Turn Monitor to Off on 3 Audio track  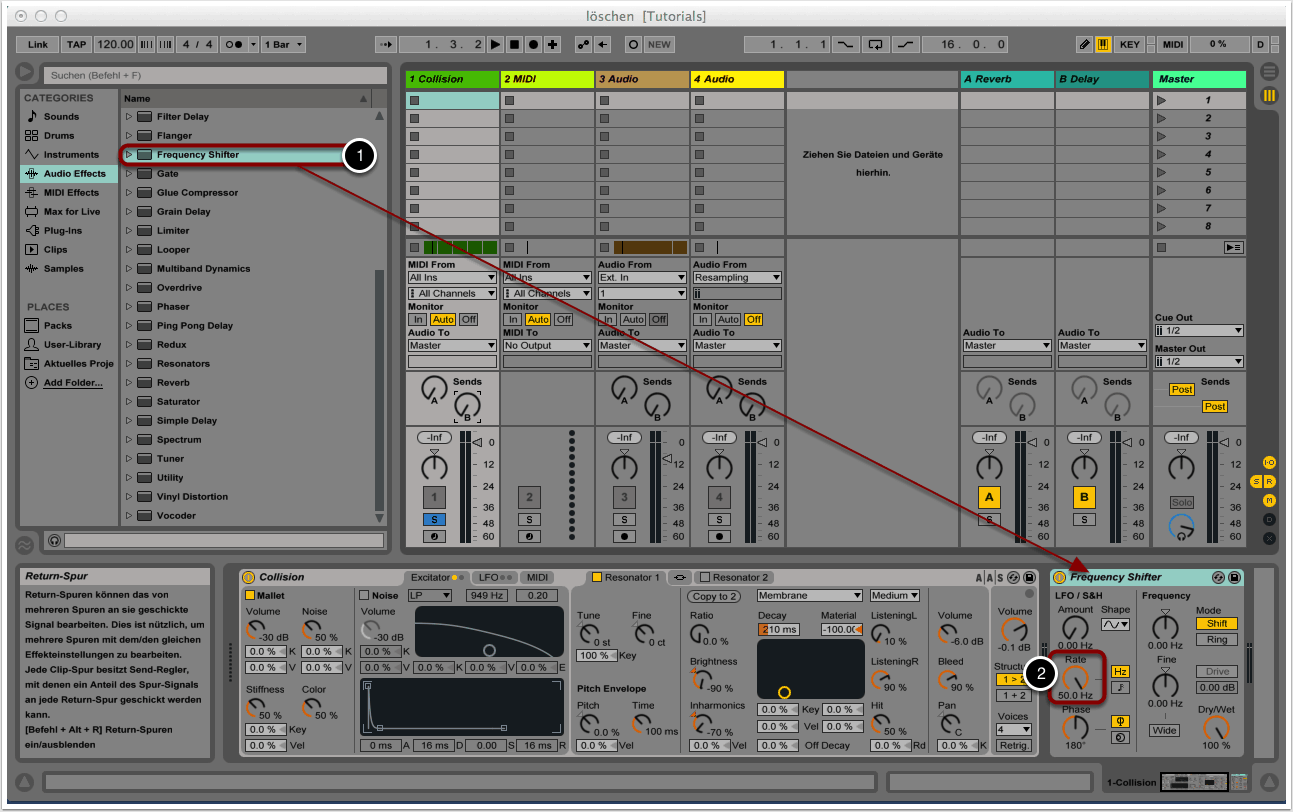[658, 320]
